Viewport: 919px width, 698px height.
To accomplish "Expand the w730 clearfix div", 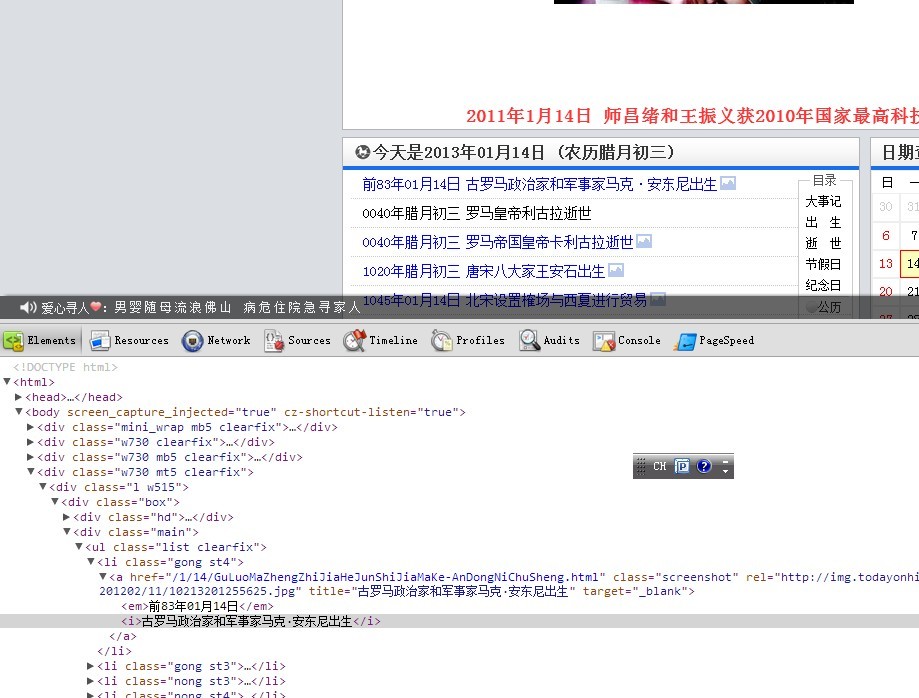I will pos(30,442).
